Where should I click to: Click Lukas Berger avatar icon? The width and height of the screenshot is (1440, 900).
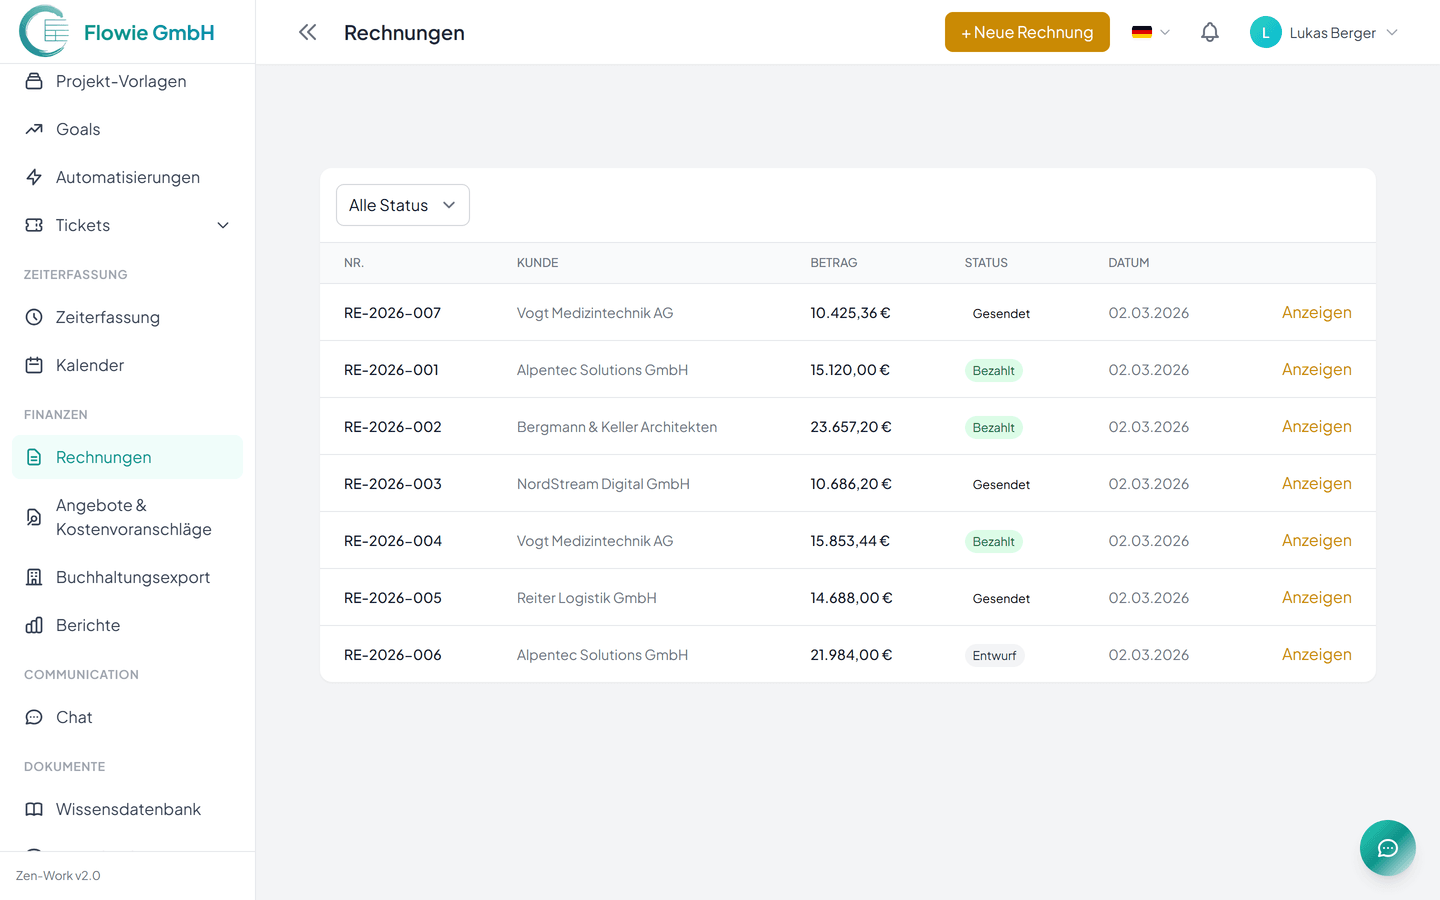[1265, 32]
